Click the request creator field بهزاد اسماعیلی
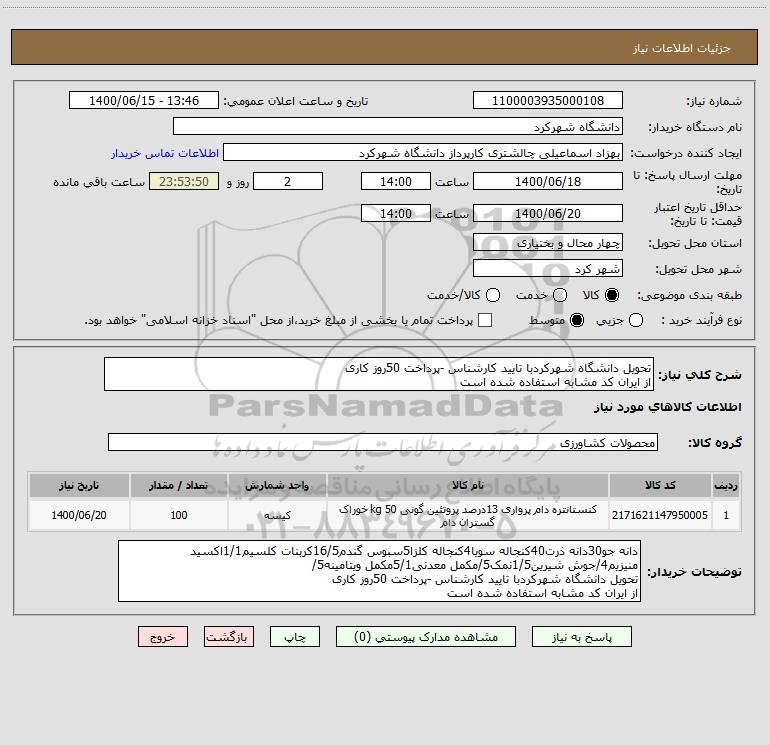Viewport: 770px width, 745px height. [x=423, y=152]
